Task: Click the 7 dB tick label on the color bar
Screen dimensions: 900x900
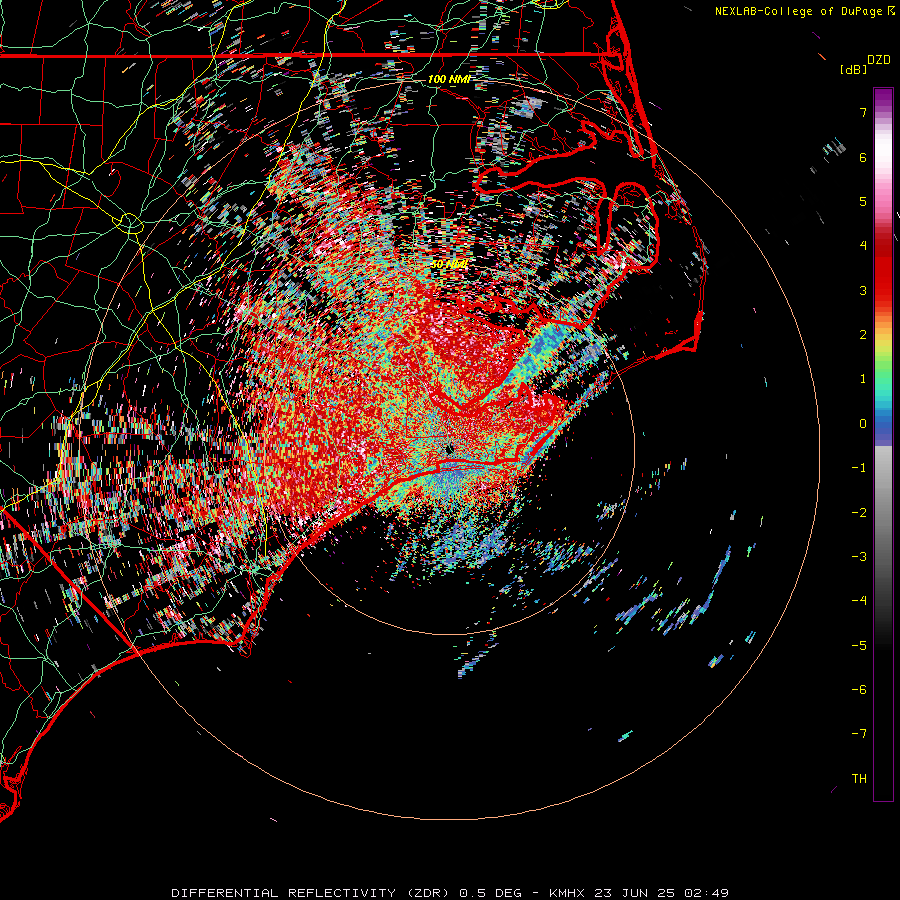Action: point(863,112)
